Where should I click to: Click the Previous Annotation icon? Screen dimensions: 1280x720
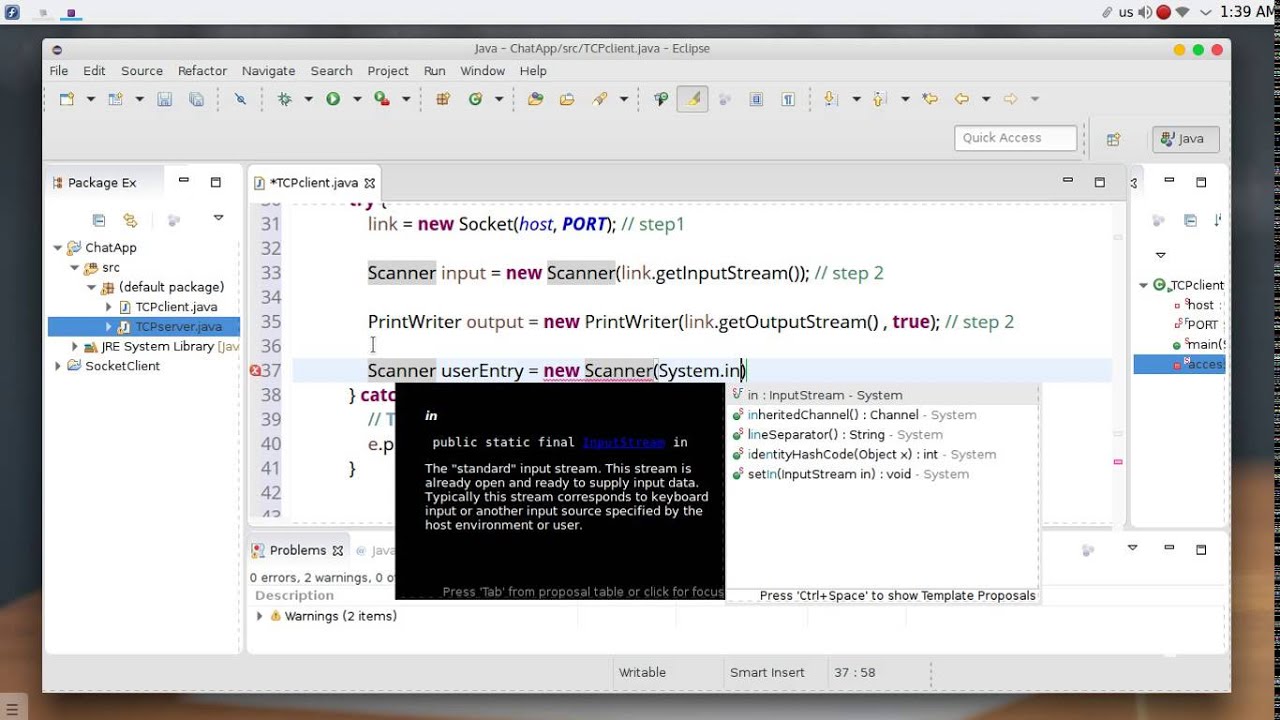click(x=880, y=99)
